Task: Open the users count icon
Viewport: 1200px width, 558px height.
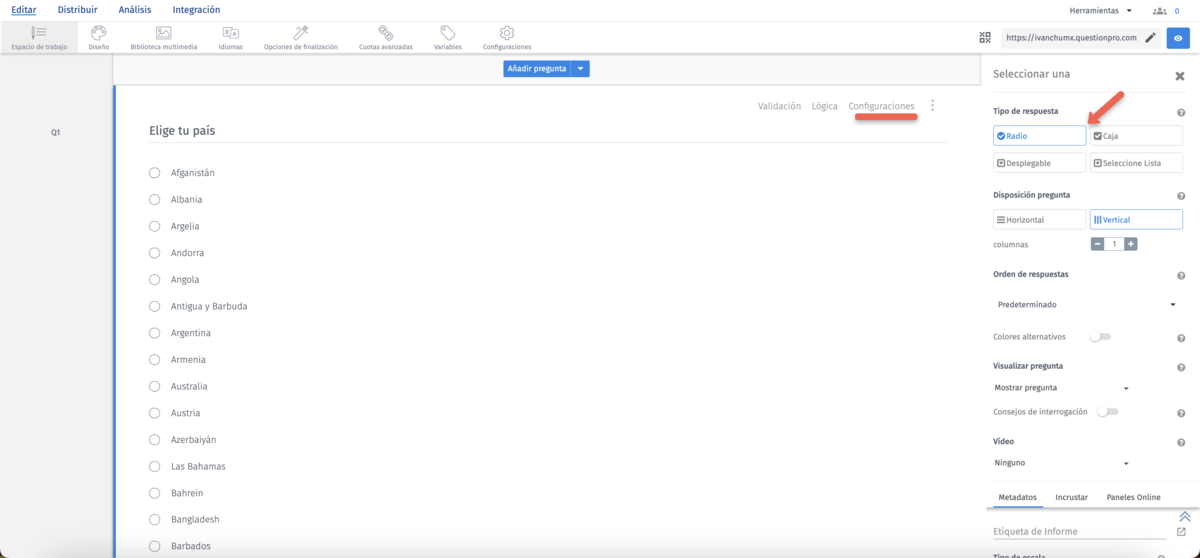Action: [x=1160, y=10]
